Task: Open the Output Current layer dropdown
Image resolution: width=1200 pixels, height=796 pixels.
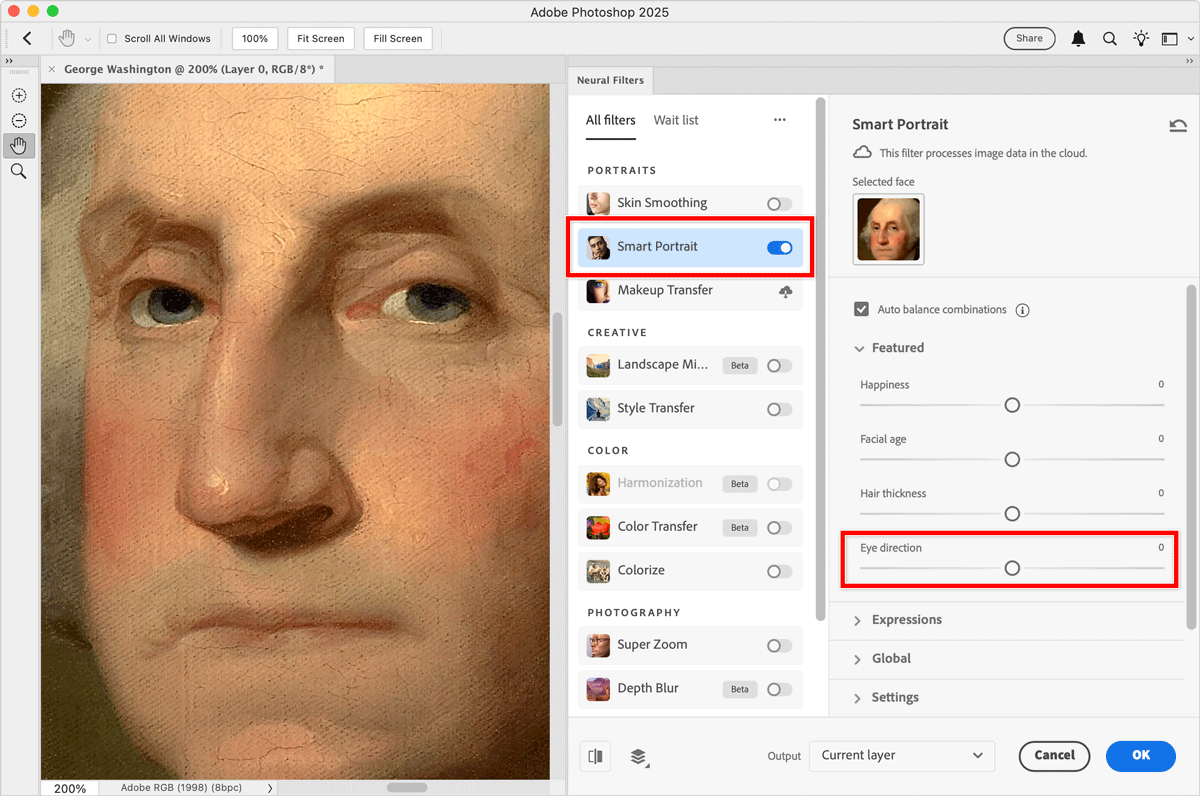Action: tap(902, 756)
